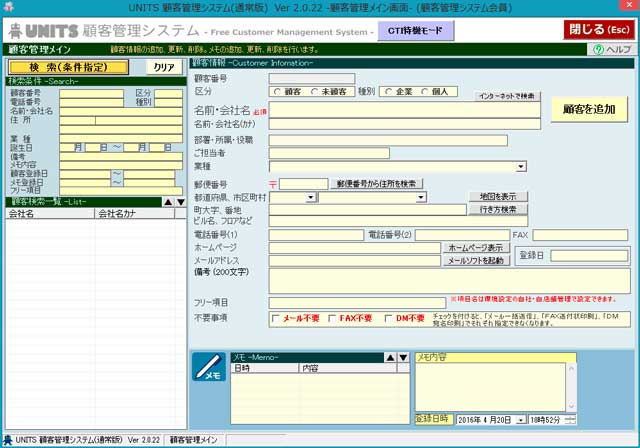The height and width of the screenshot is (448, 640).
Task: Open the prefecture (都道府県) dropdown
Action: click(x=311, y=197)
